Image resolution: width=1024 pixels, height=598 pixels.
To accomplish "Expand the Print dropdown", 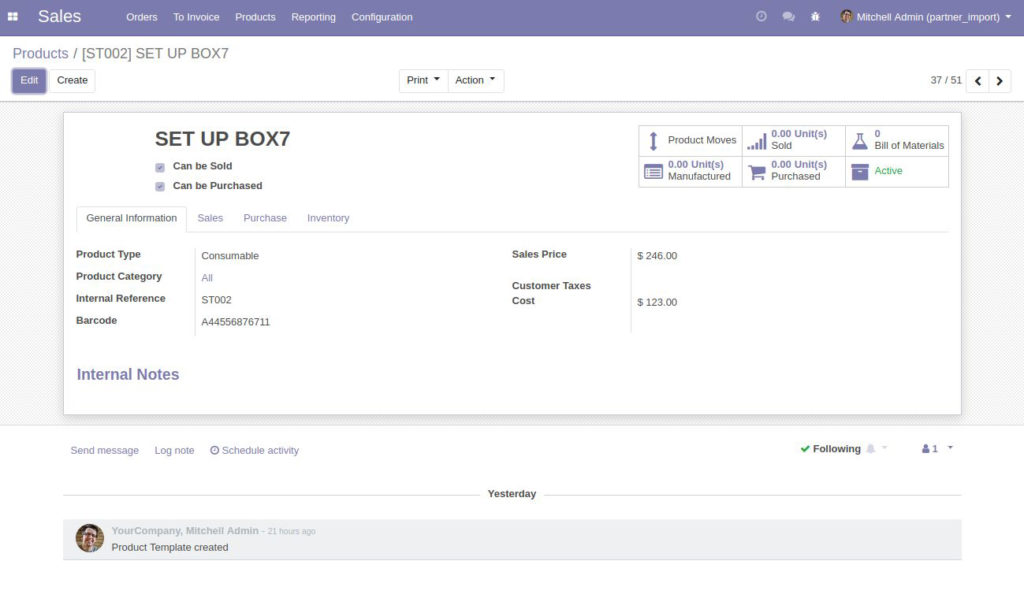I will (423, 80).
